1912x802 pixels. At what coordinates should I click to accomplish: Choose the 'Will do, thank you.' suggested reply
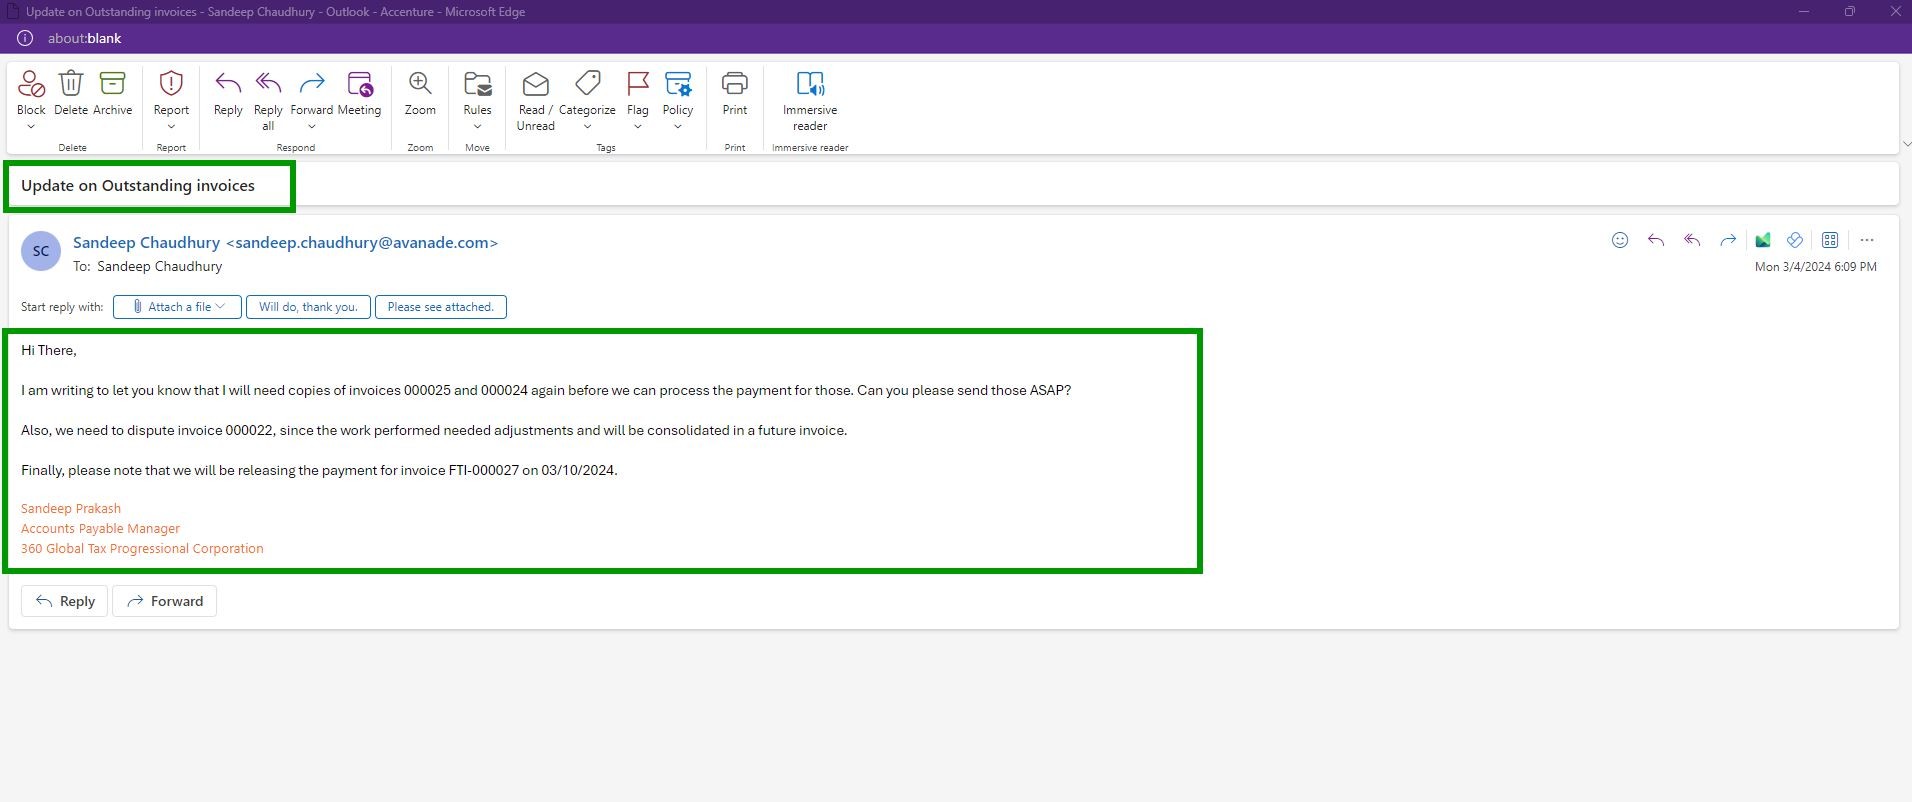(x=308, y=307)
